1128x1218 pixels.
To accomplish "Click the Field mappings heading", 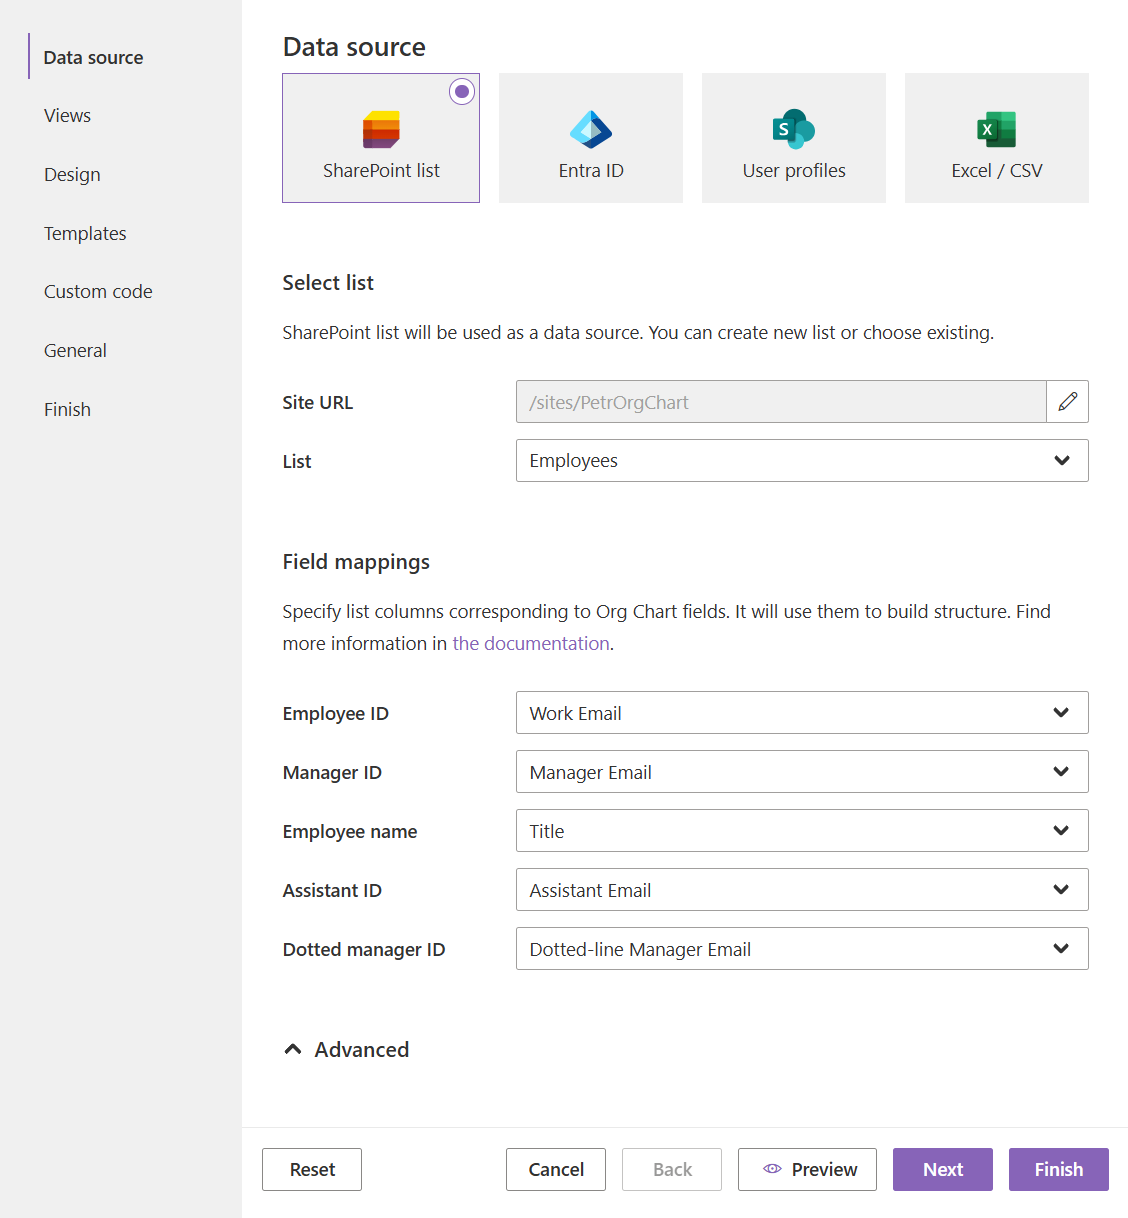I will pos(356,562).
